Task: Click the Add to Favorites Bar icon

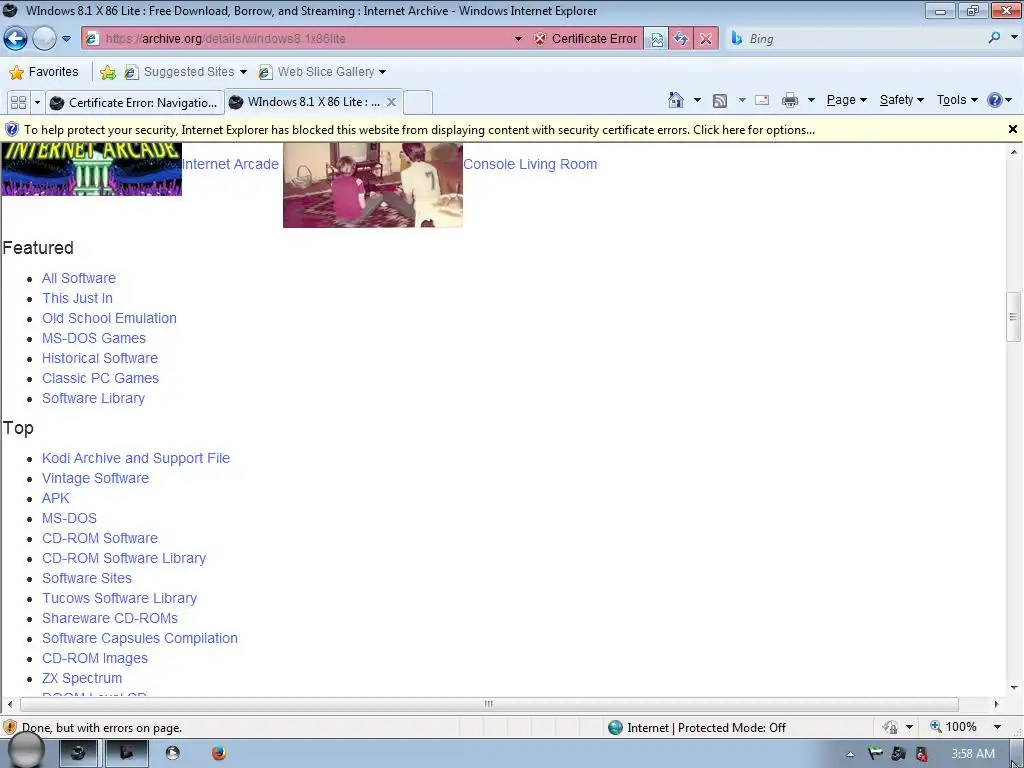Action: 108,72
